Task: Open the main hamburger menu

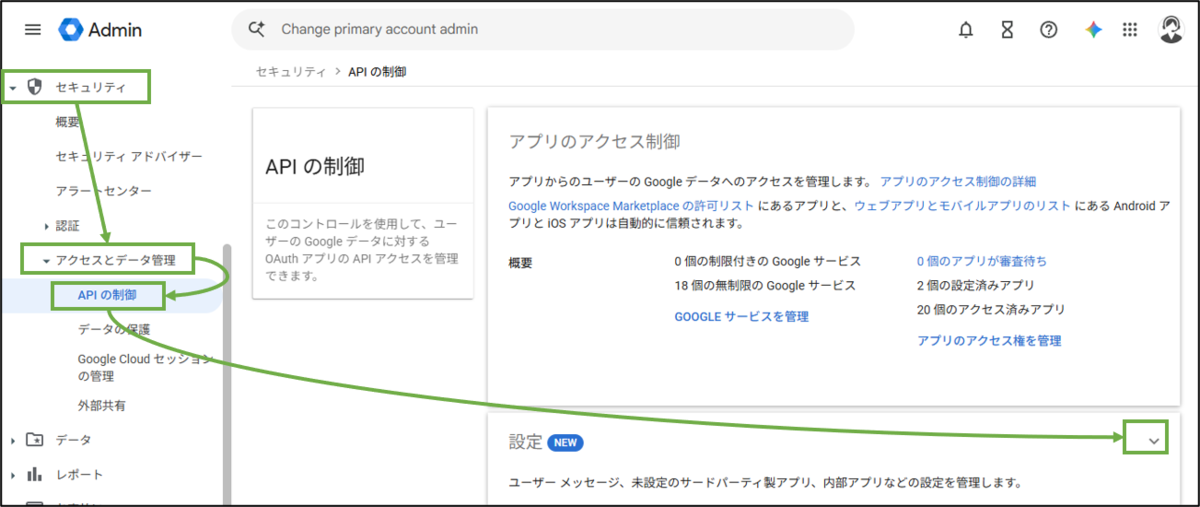Action: tap(33, 30)
